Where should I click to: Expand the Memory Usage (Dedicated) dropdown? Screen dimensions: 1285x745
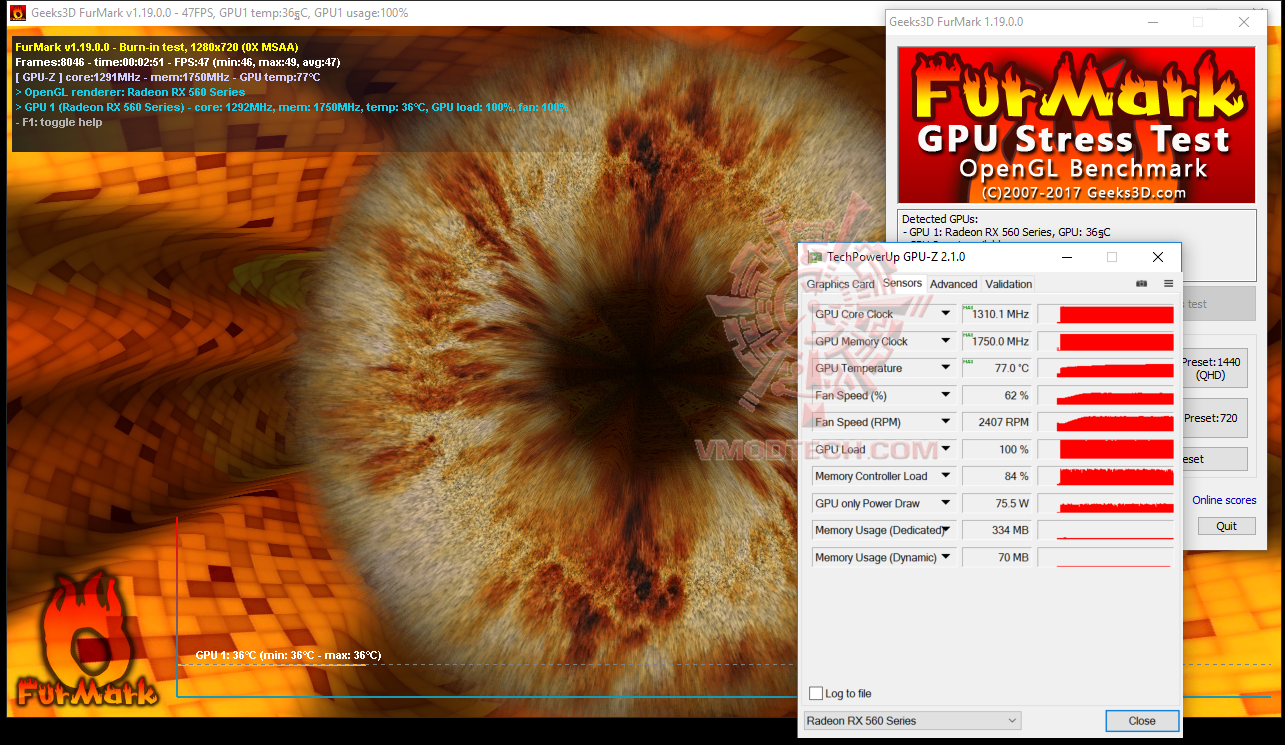(x=945, y=530)
